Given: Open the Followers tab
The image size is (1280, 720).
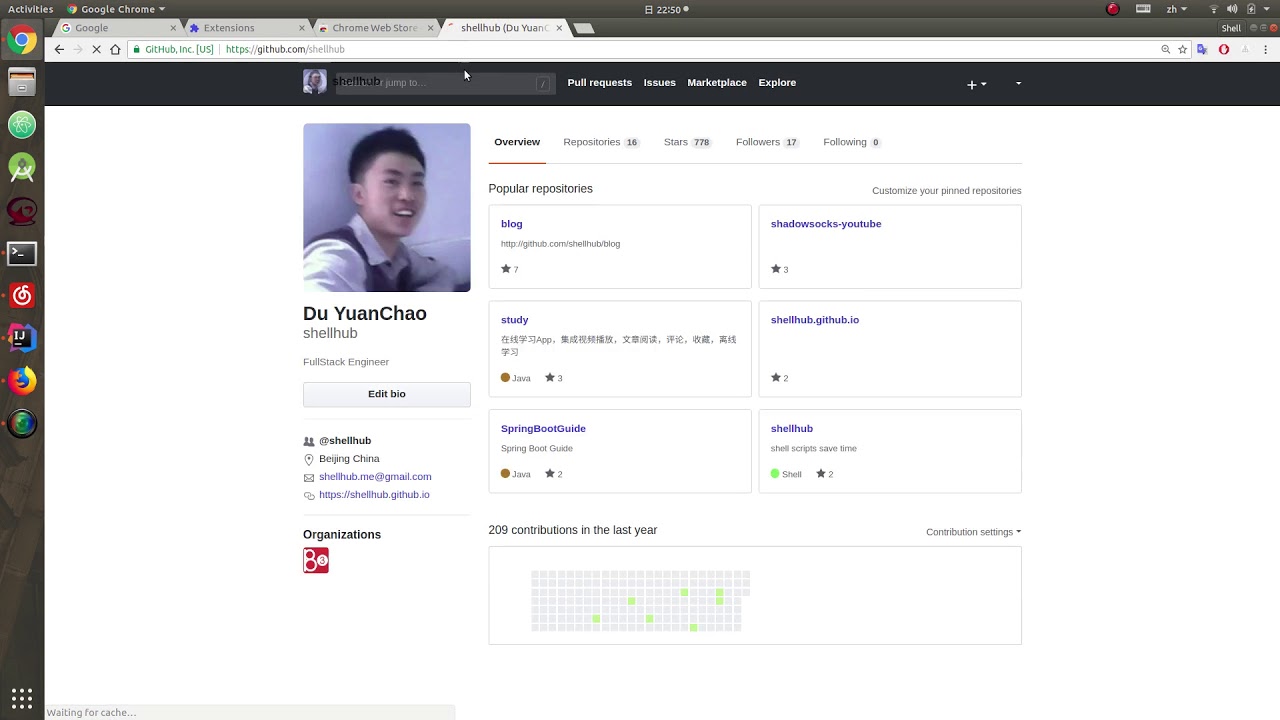Looking at the screenshot, I should point(767,142).
